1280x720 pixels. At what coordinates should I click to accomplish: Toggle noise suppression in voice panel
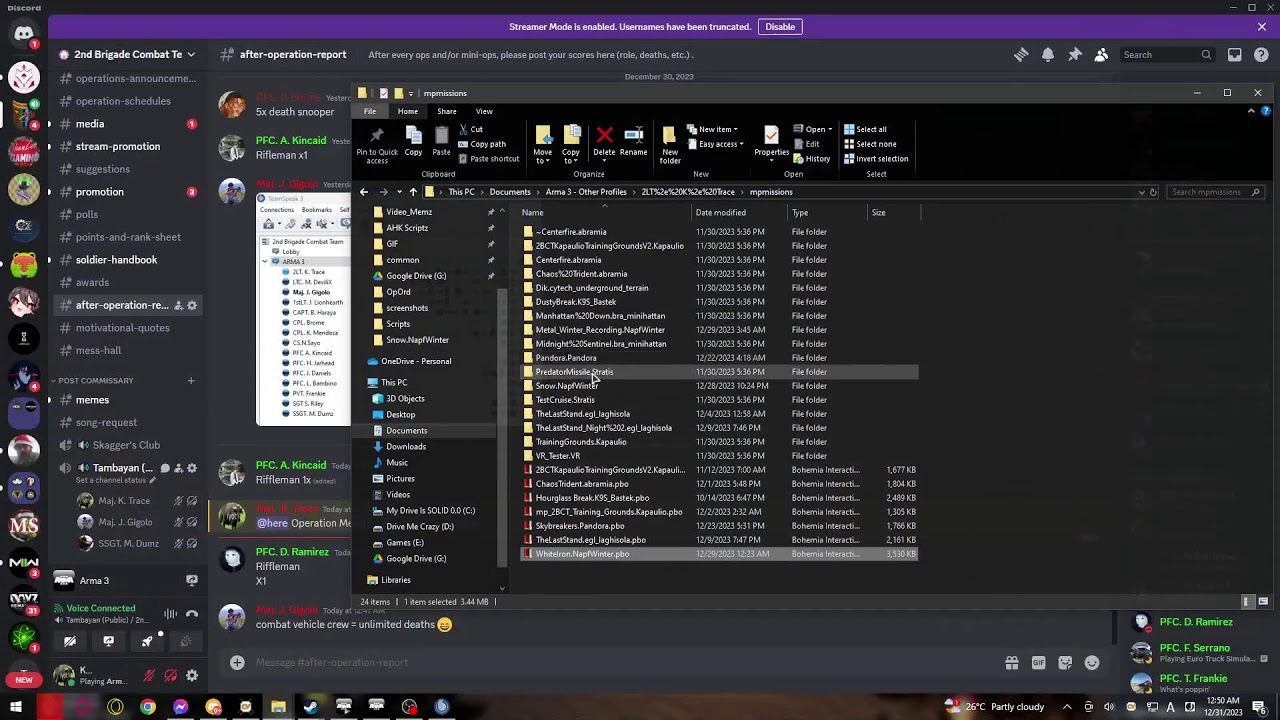click(x=170, y=614)
